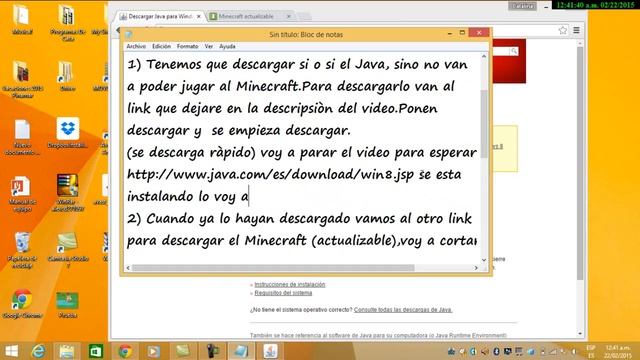Switch to the Descargar Java para Windows tab

(x=159, y=16)
